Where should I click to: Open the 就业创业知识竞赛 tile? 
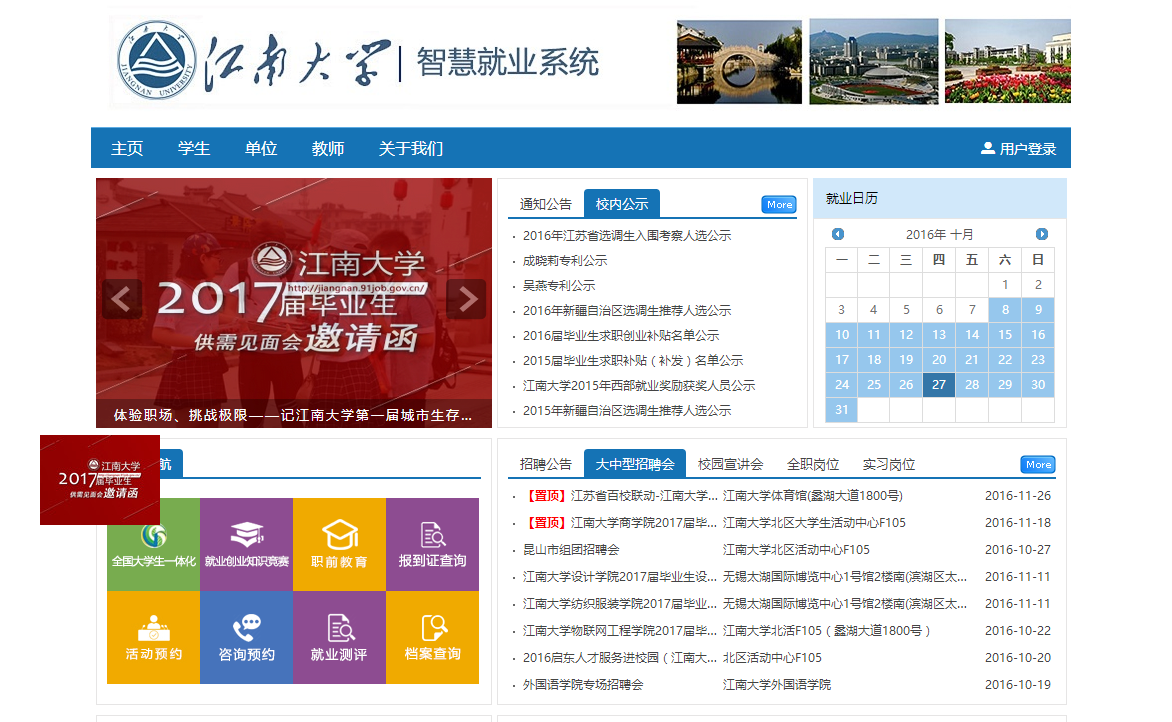pyautogui.click(x=246, y=544)
